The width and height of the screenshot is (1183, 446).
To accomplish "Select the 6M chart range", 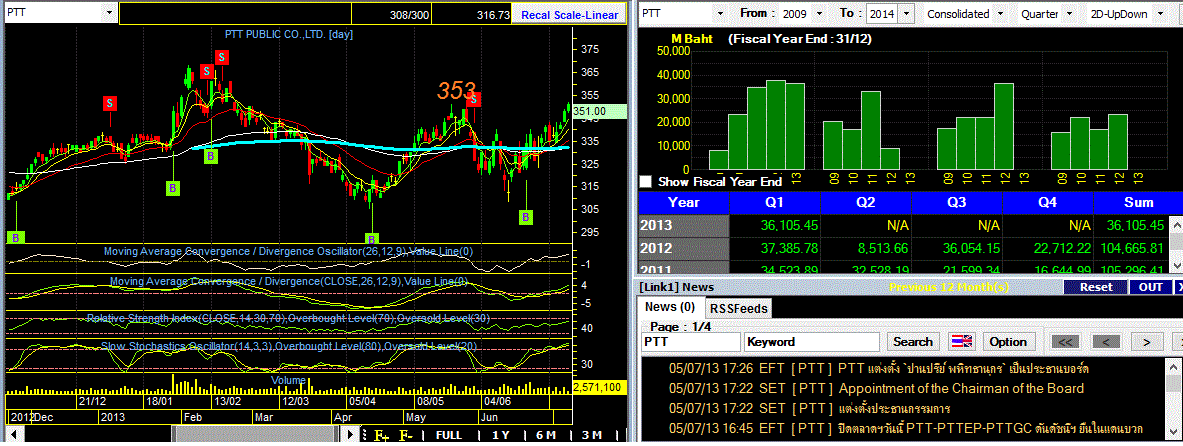I will tap(545, 435).
